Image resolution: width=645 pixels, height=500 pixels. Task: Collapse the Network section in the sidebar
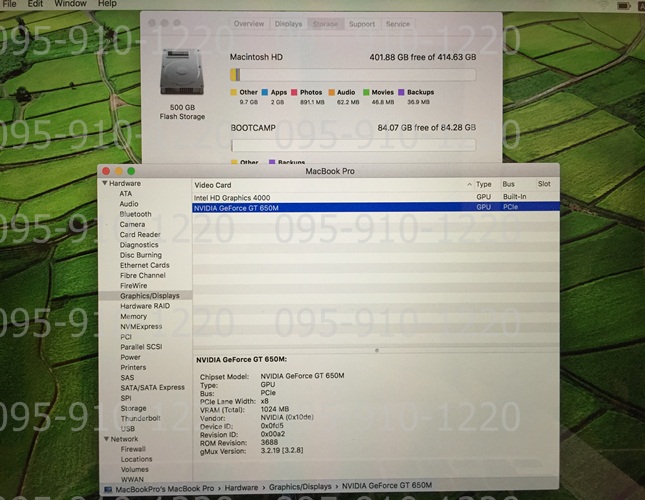104,439
